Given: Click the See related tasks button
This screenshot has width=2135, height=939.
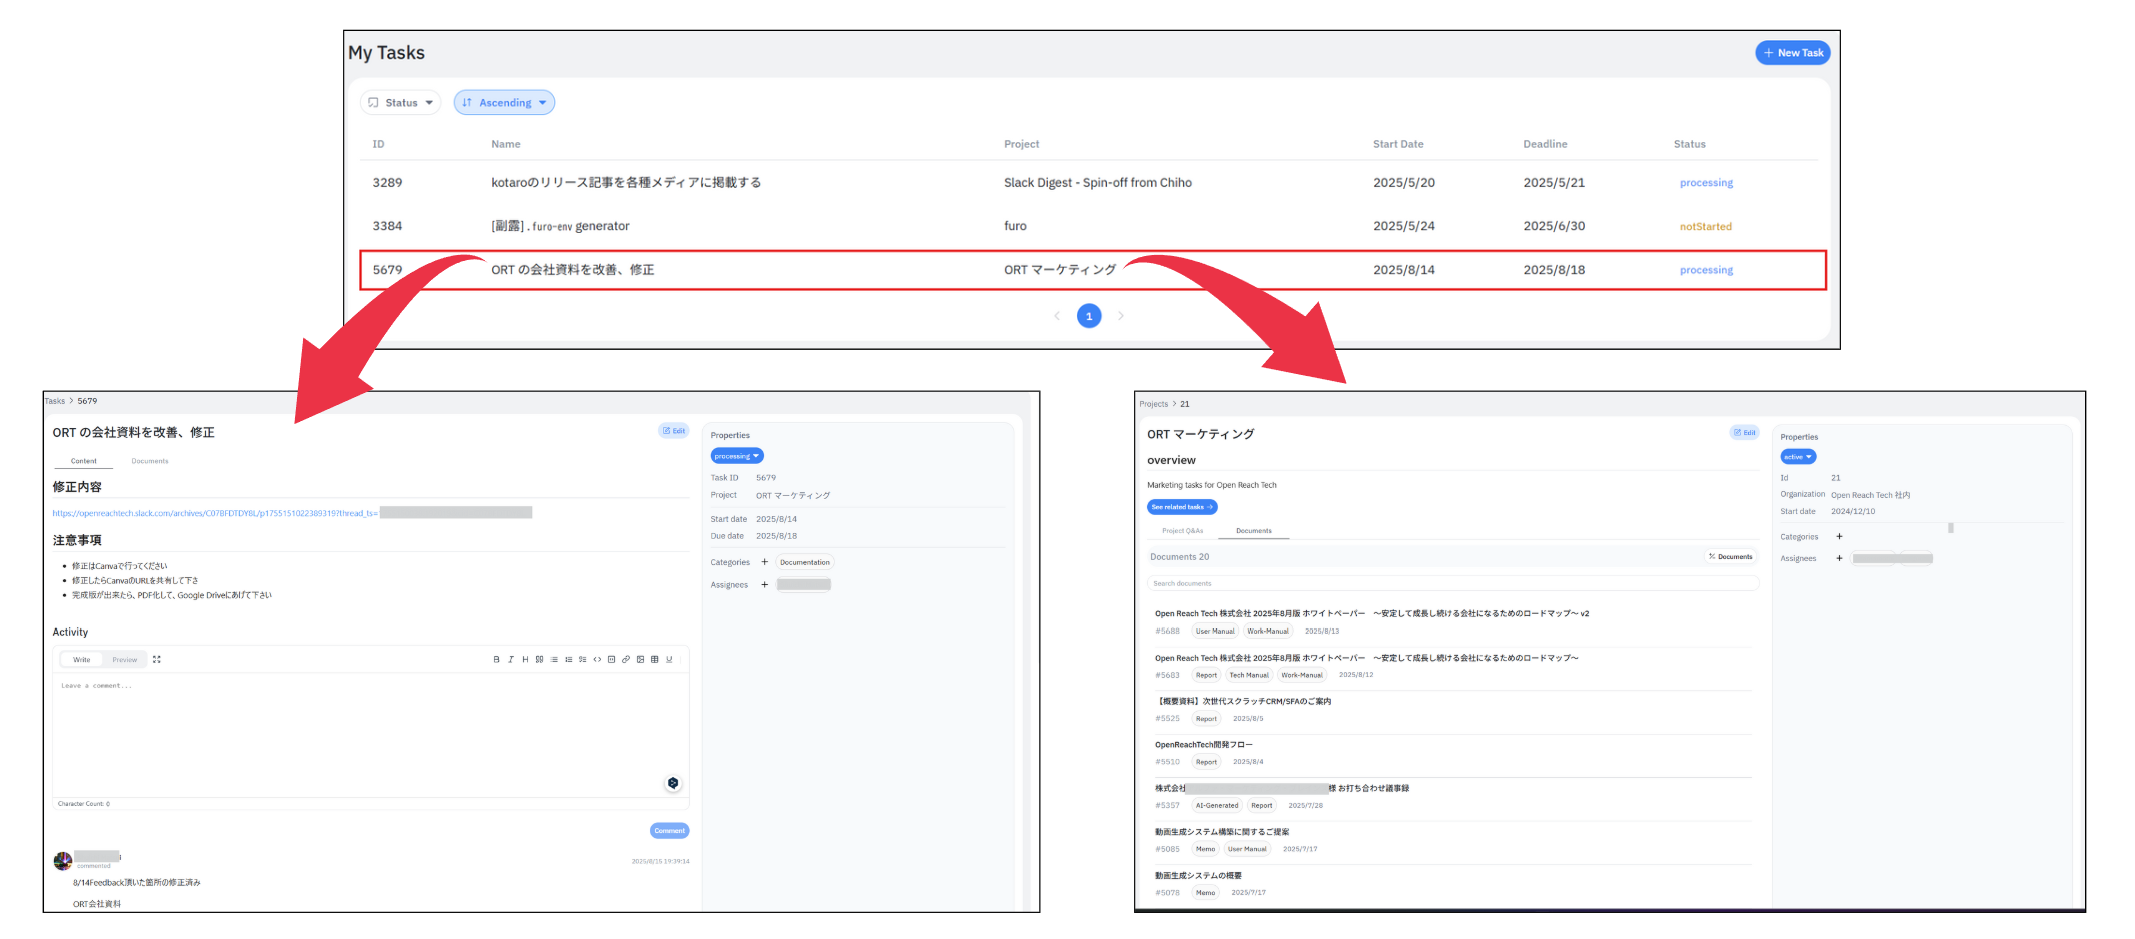Looking at the screenshot, I should (1181, 507).
